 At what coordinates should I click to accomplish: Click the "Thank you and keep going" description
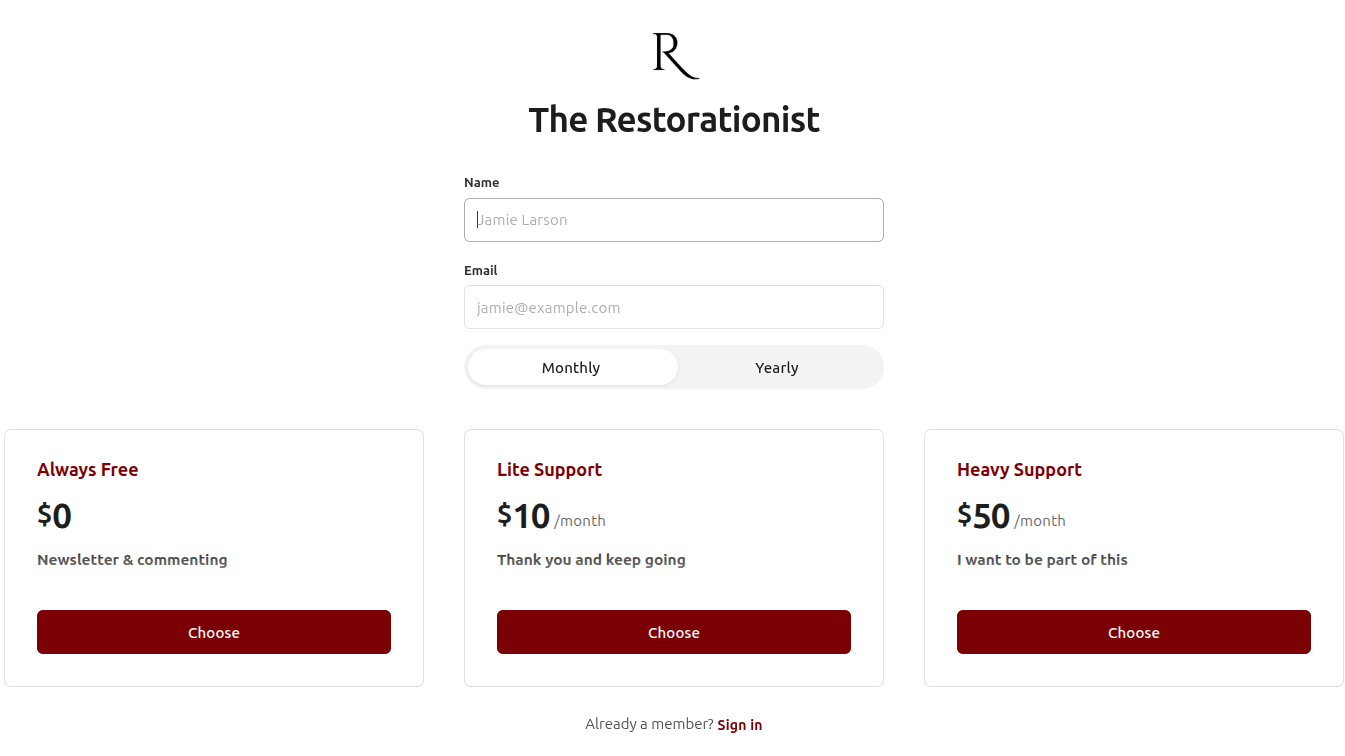(591, 560)
